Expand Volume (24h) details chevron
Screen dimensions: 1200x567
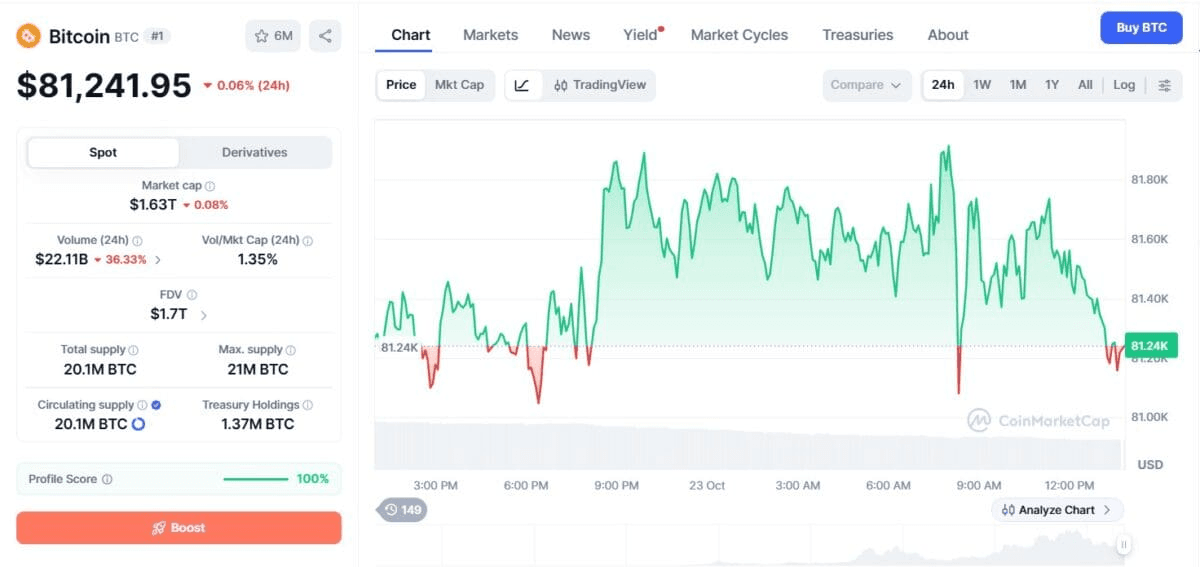pos(158,260)
